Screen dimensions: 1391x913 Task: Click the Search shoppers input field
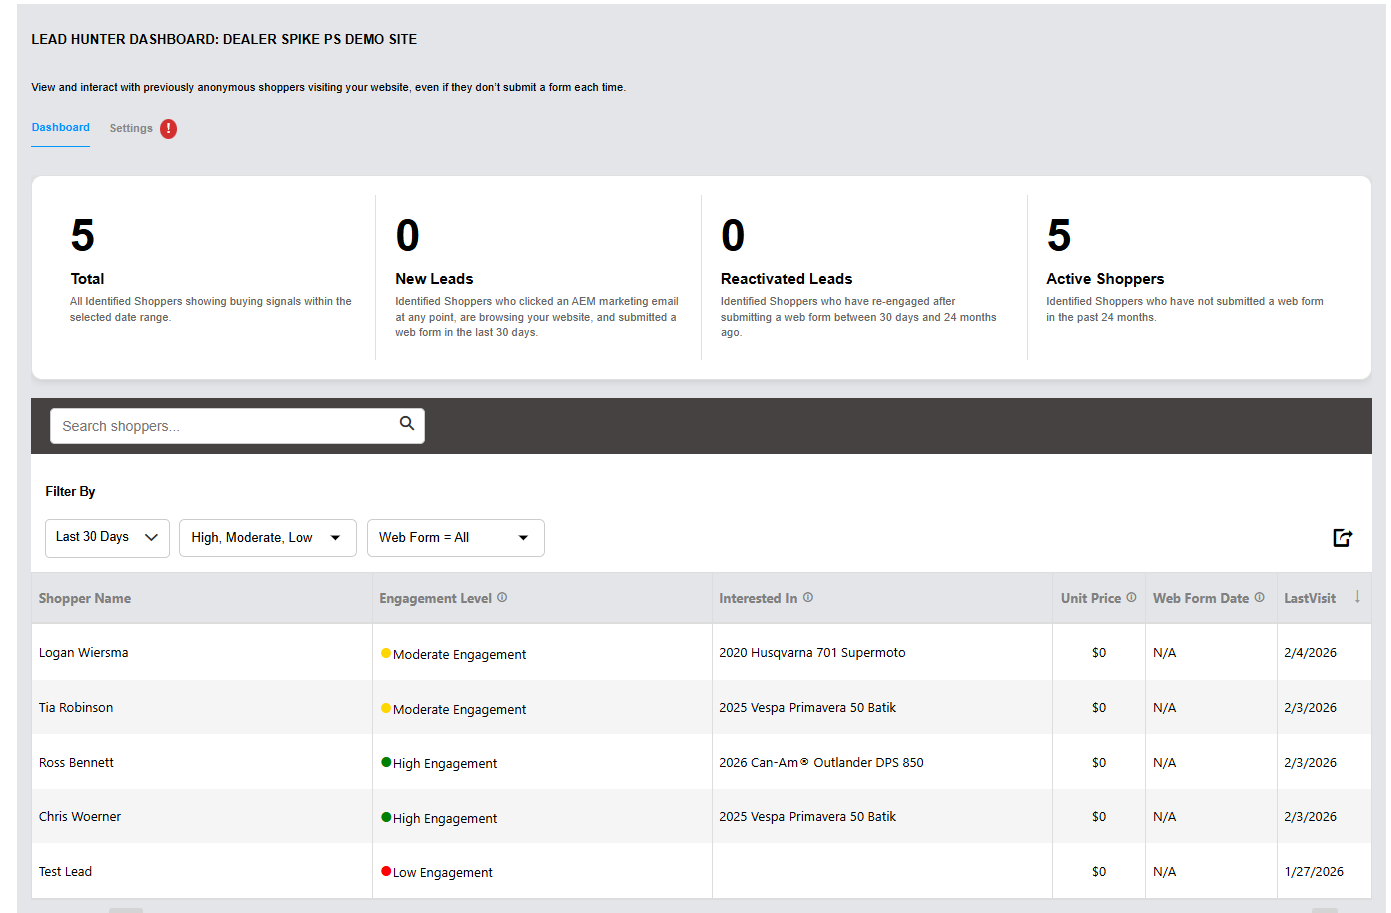225,426
